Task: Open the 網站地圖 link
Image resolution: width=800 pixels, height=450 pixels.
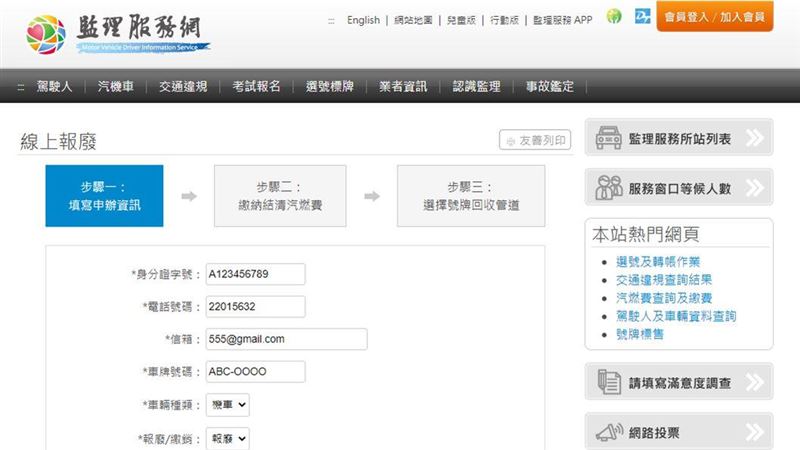Action: (x=413, y=20)
